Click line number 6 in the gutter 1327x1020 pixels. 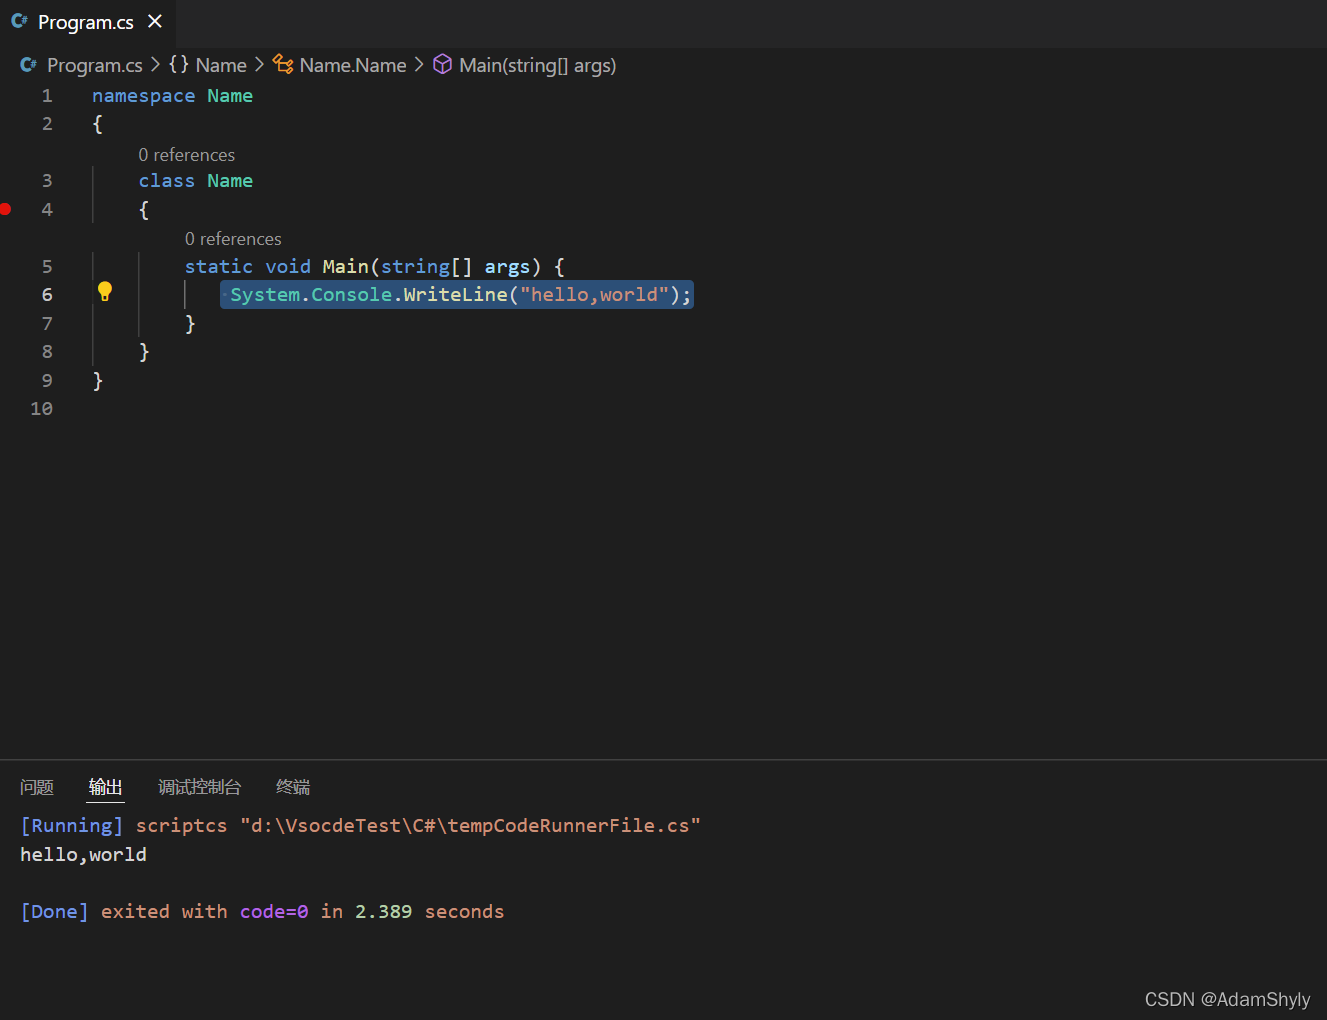[46, 294]
